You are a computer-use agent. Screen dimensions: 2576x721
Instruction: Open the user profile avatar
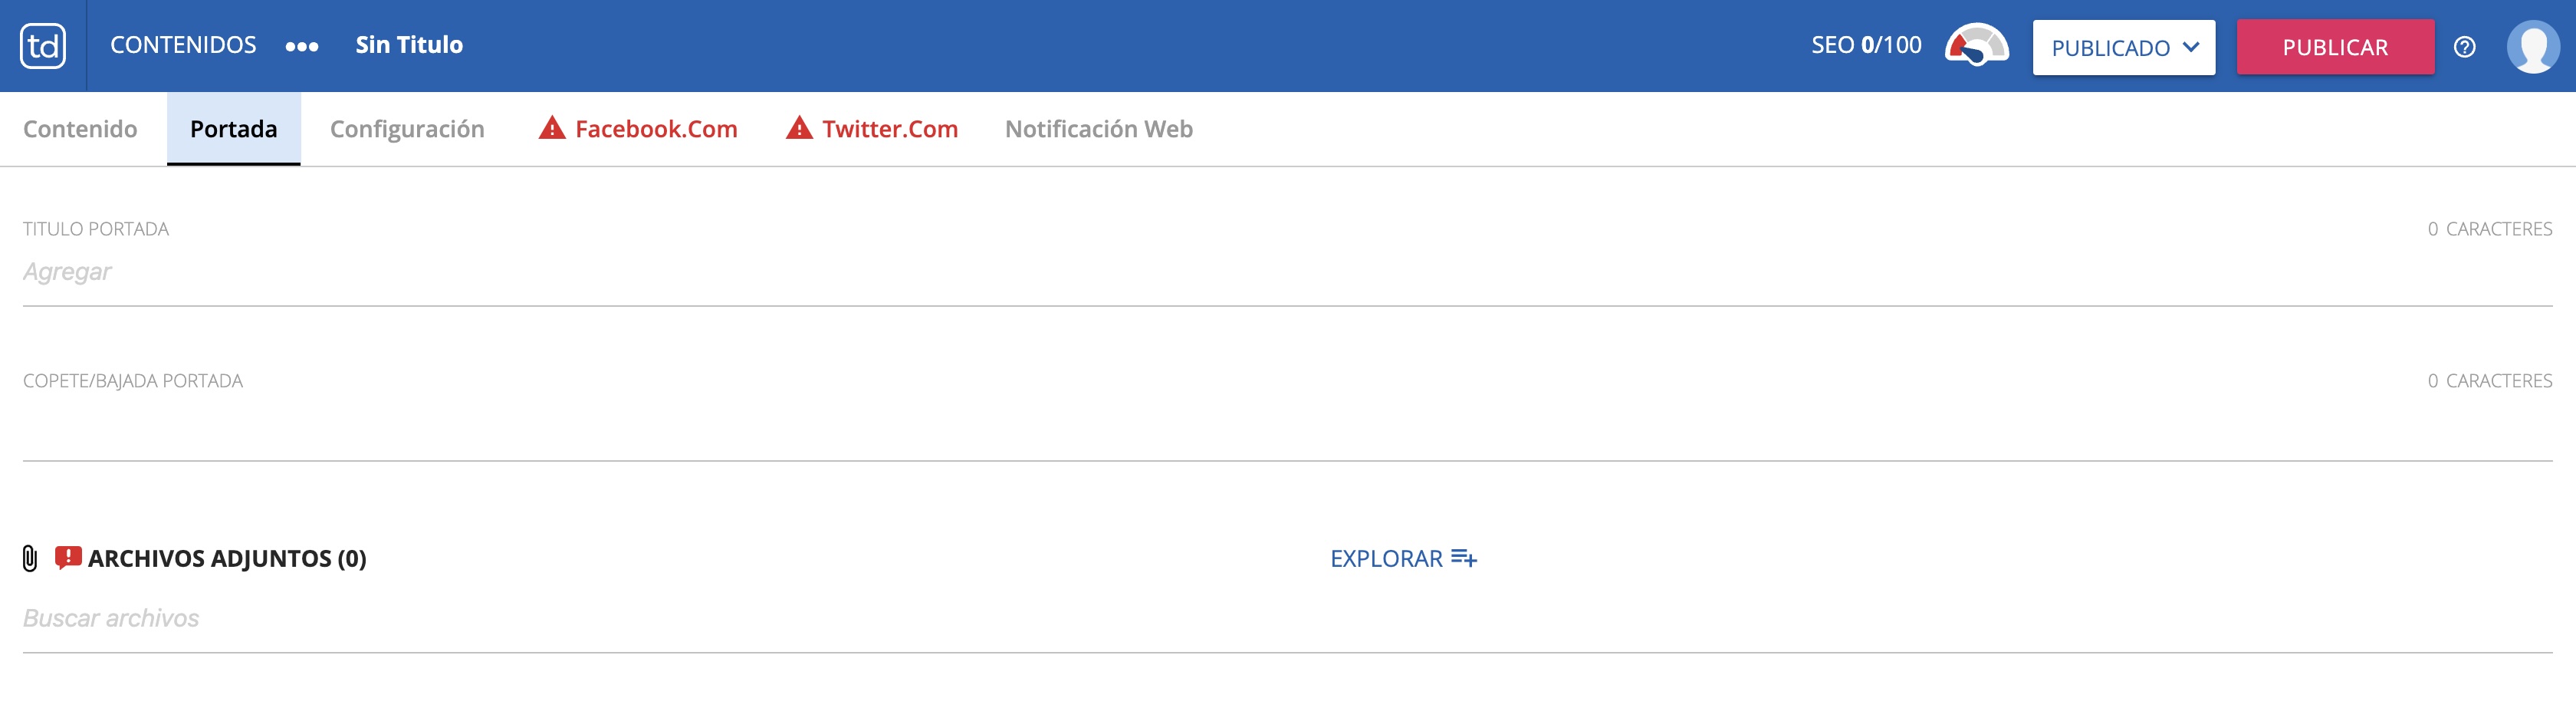2532,47
